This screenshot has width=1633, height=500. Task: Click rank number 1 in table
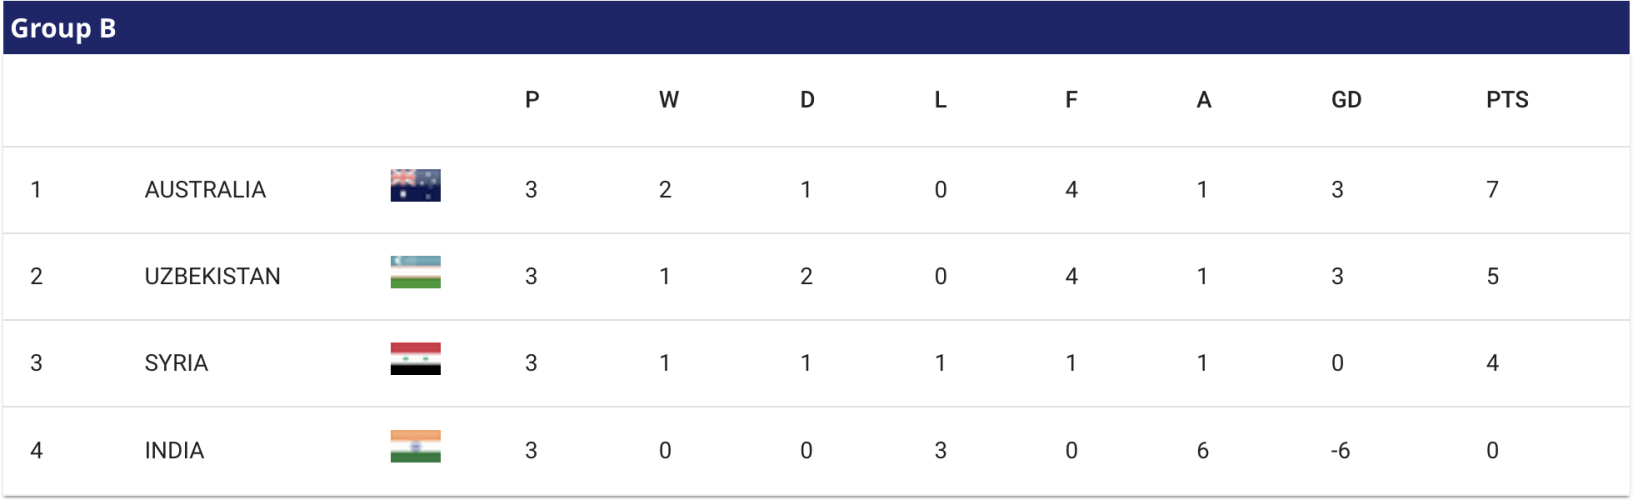pyautogui.click(x=36, y=190)
